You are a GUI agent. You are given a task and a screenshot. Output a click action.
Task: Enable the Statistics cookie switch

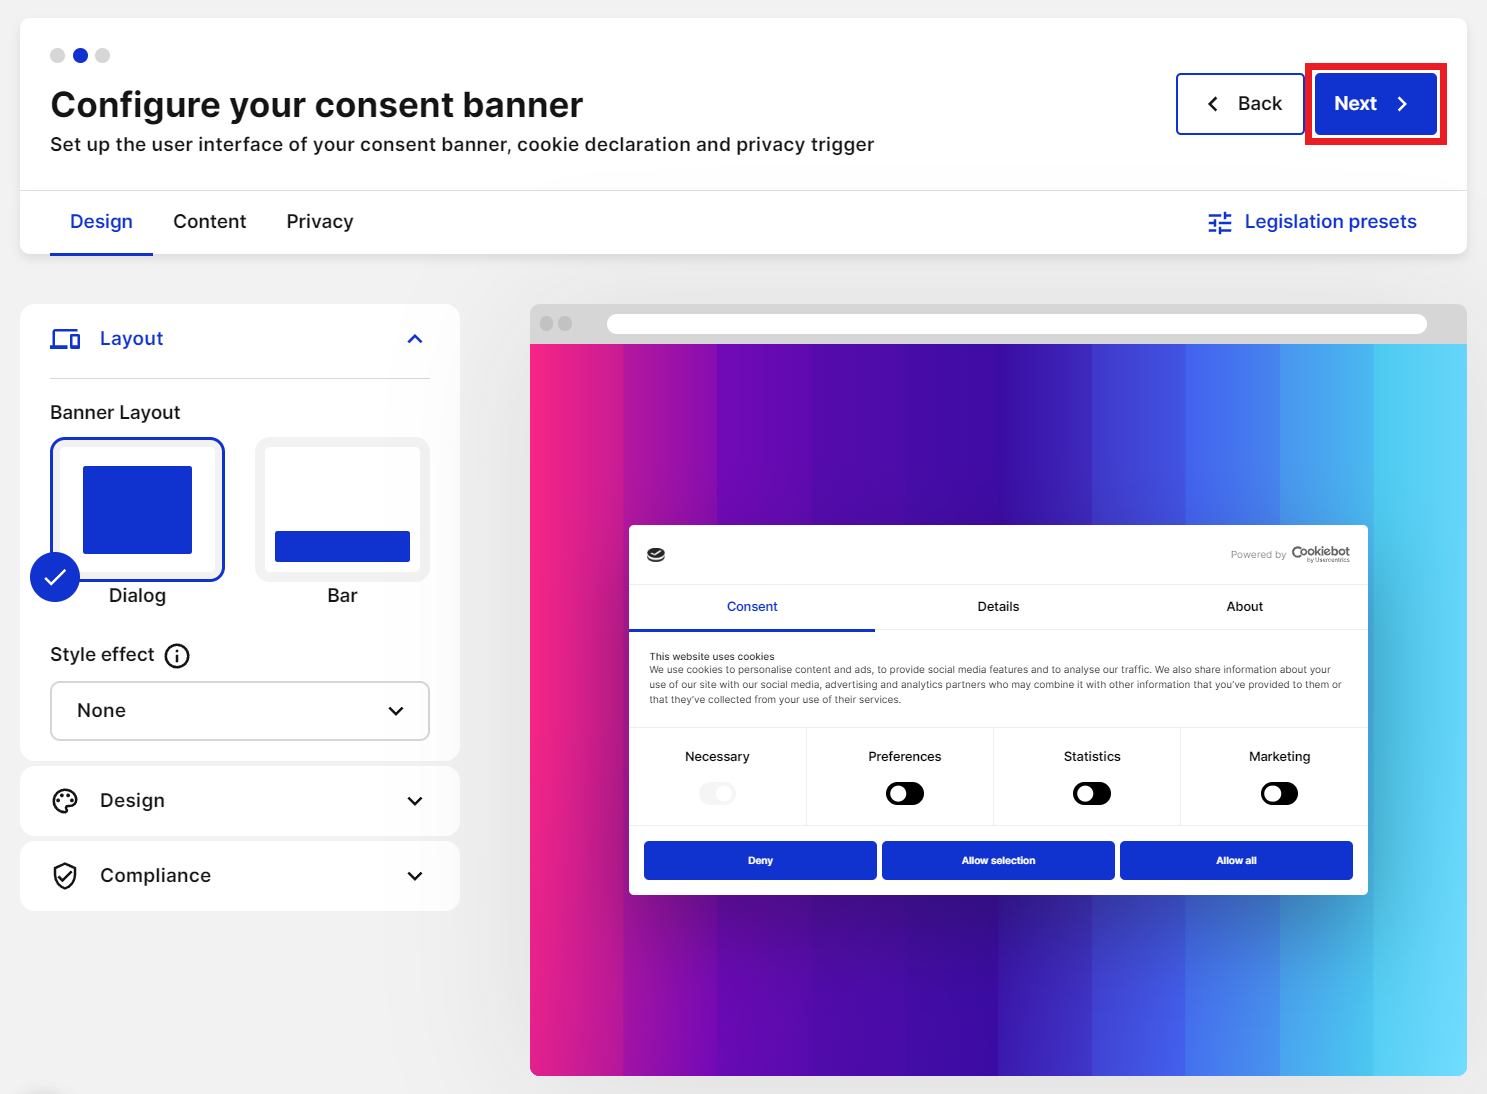(x=1091, y=794)
